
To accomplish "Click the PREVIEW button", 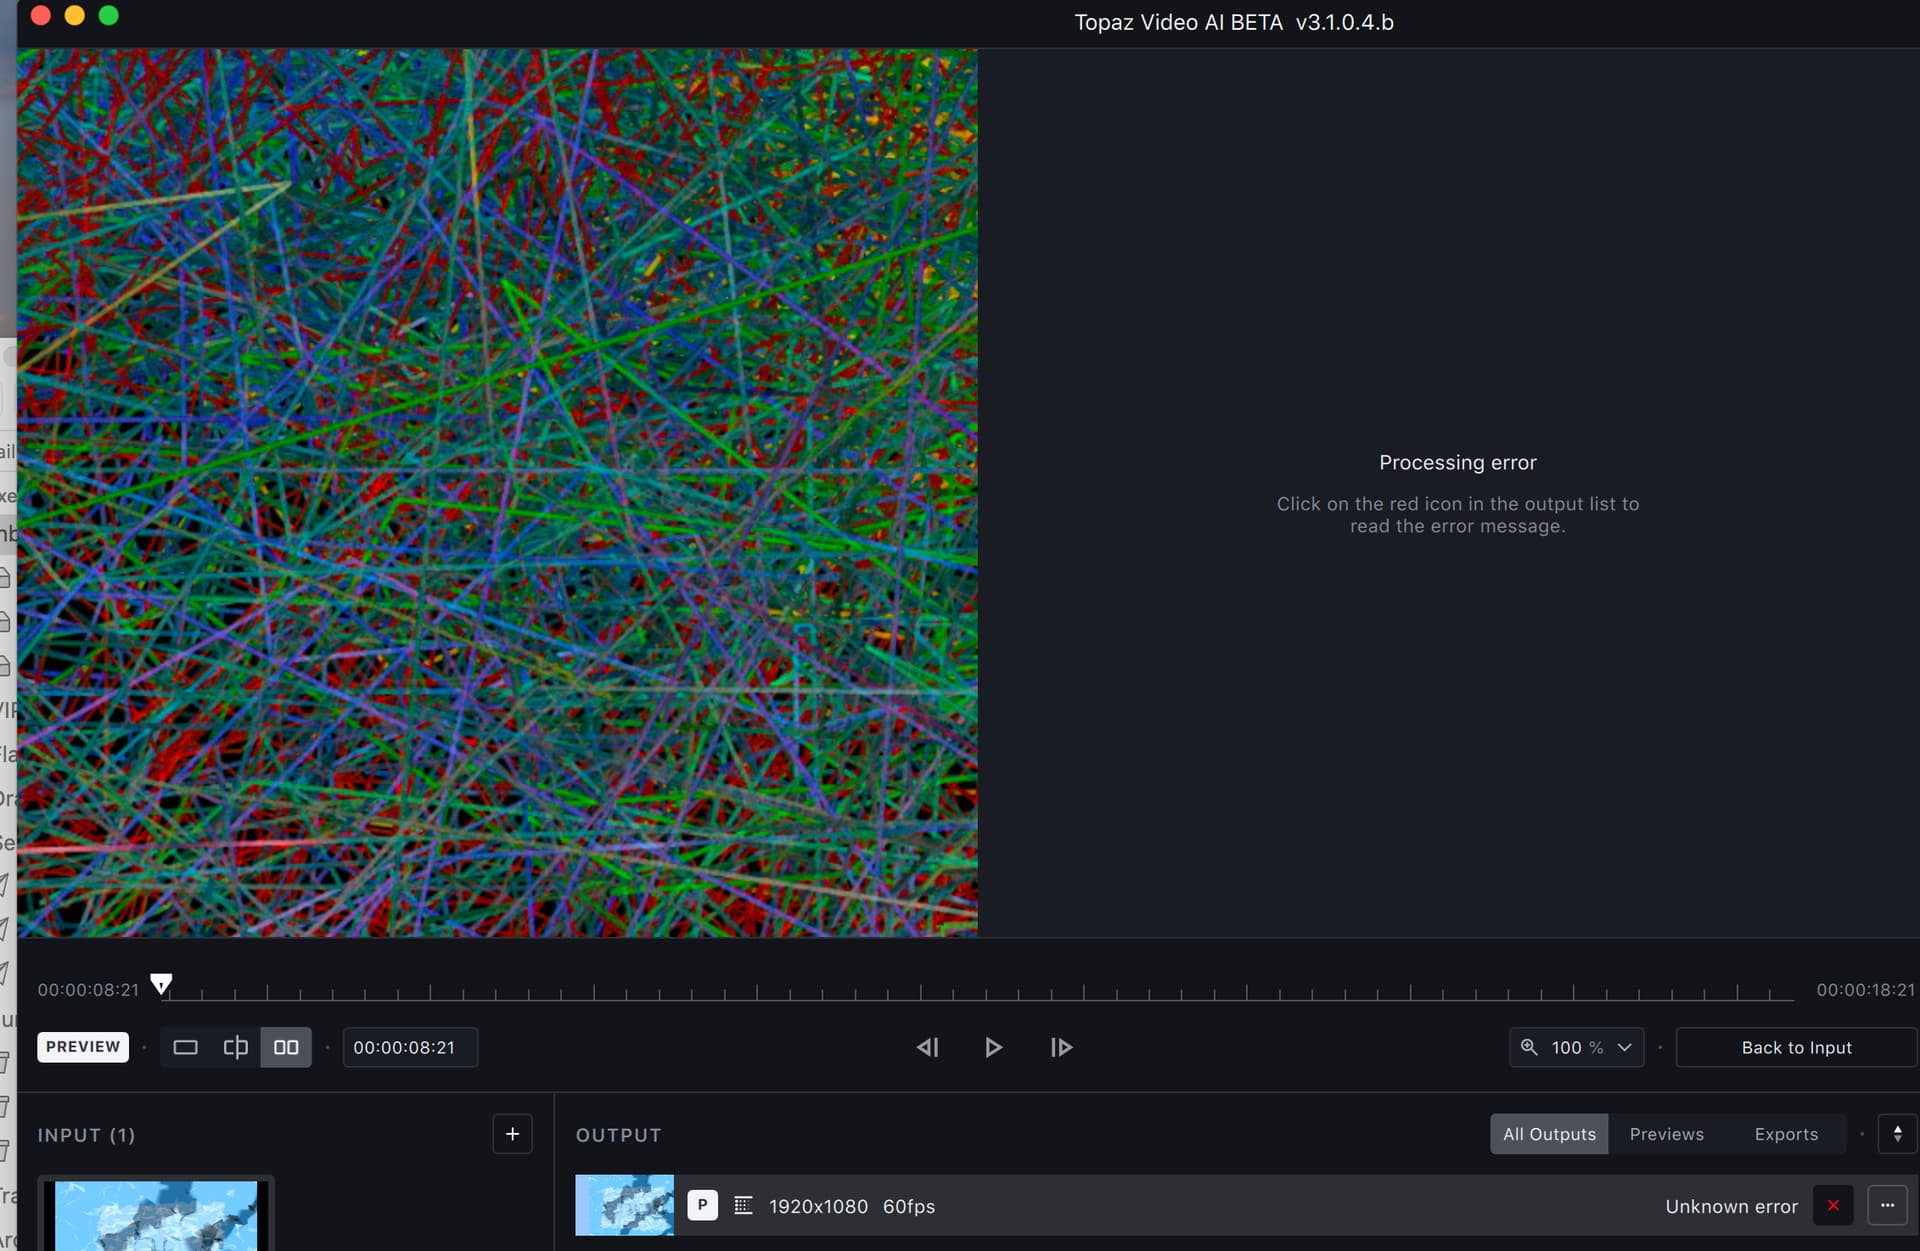I will click(83, 1047).
